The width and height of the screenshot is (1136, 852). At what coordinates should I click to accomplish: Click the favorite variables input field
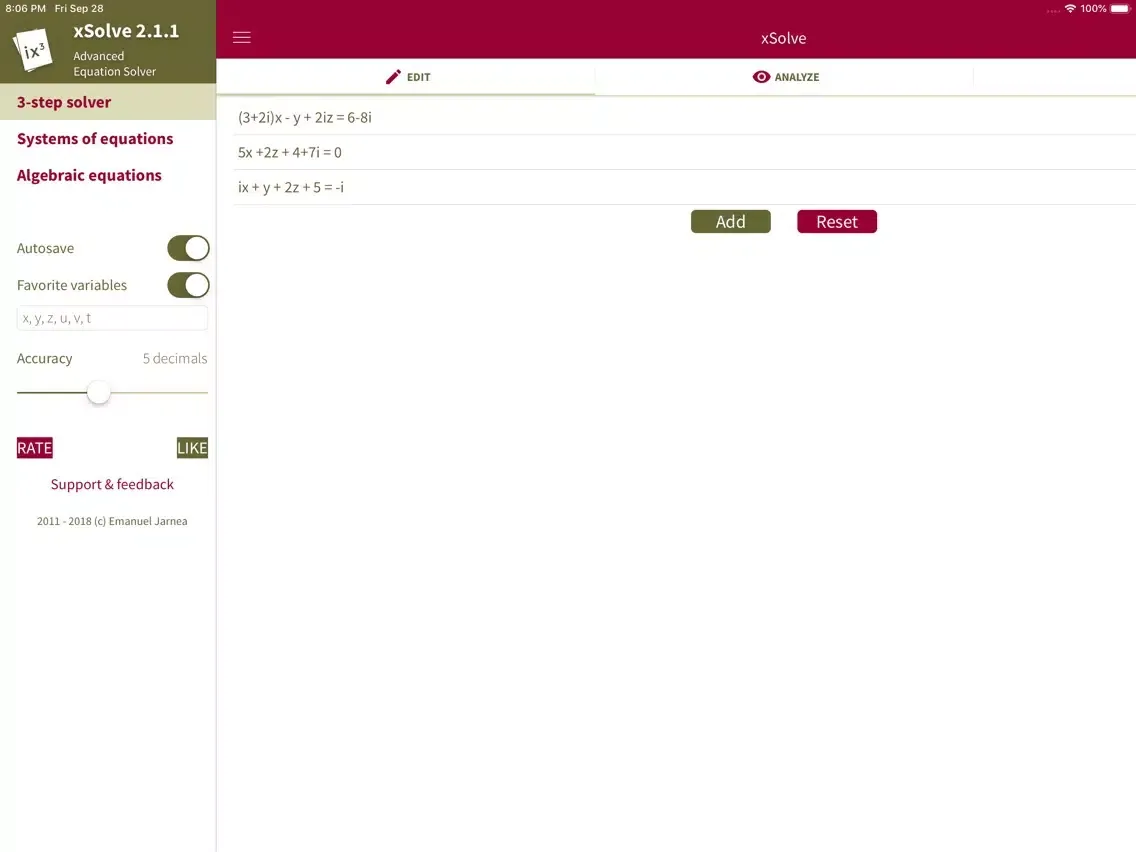(112, 318)
